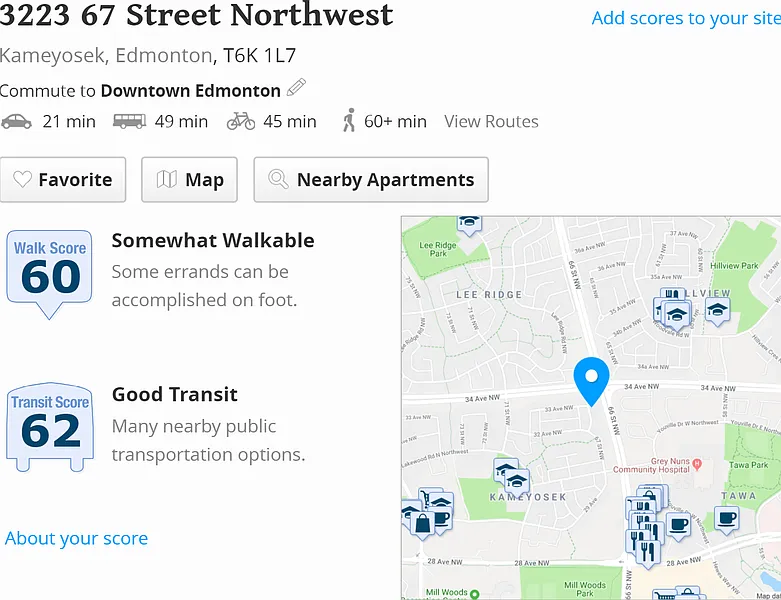
Task: Edit commute destination with the pencil icon
Action: tap(296, 88)
